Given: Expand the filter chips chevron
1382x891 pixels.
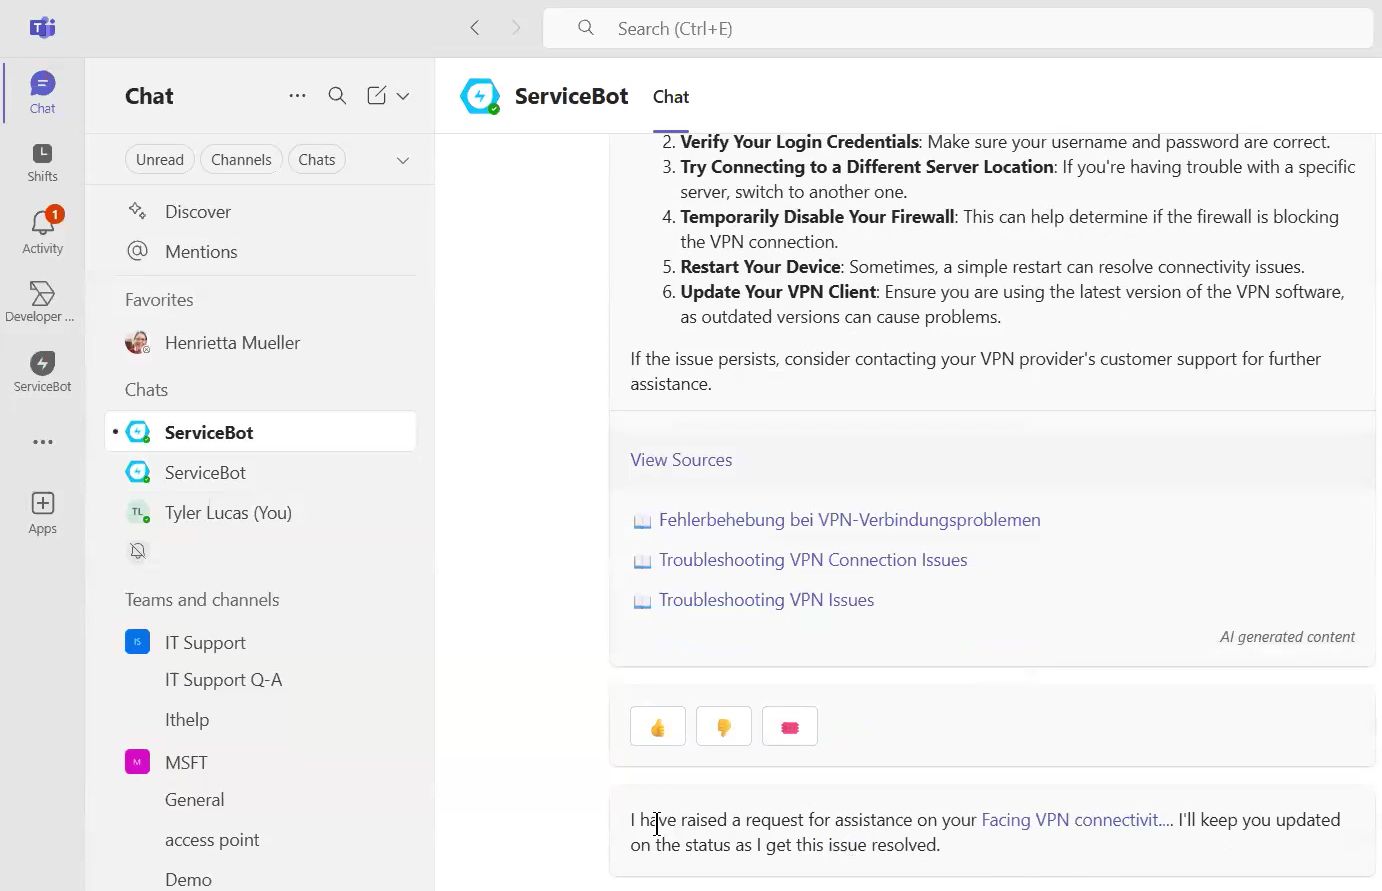Looking at the screenshot, I should tap(403, 160).
